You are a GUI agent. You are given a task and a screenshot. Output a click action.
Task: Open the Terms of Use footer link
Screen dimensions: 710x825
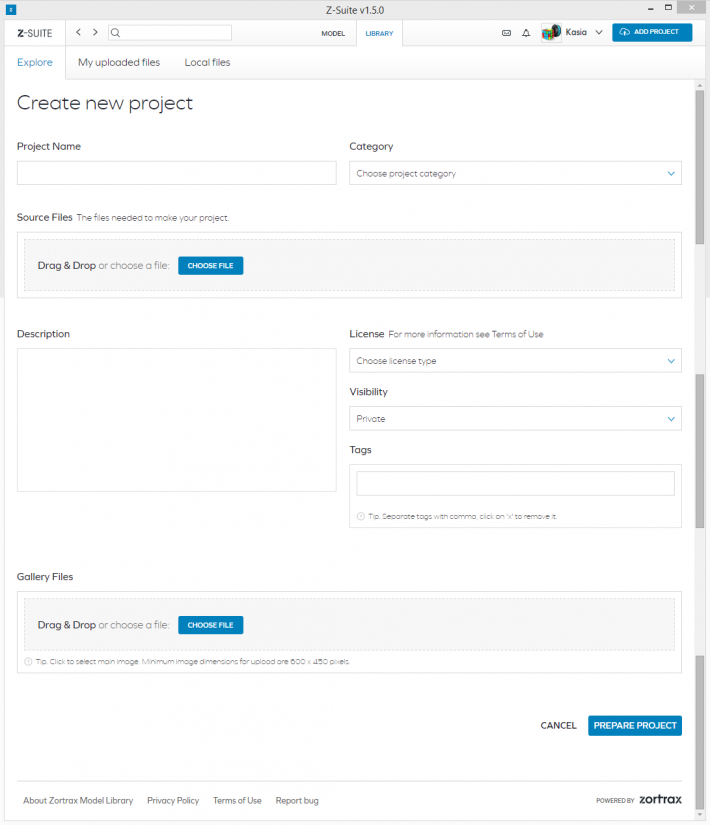[237, 800]
